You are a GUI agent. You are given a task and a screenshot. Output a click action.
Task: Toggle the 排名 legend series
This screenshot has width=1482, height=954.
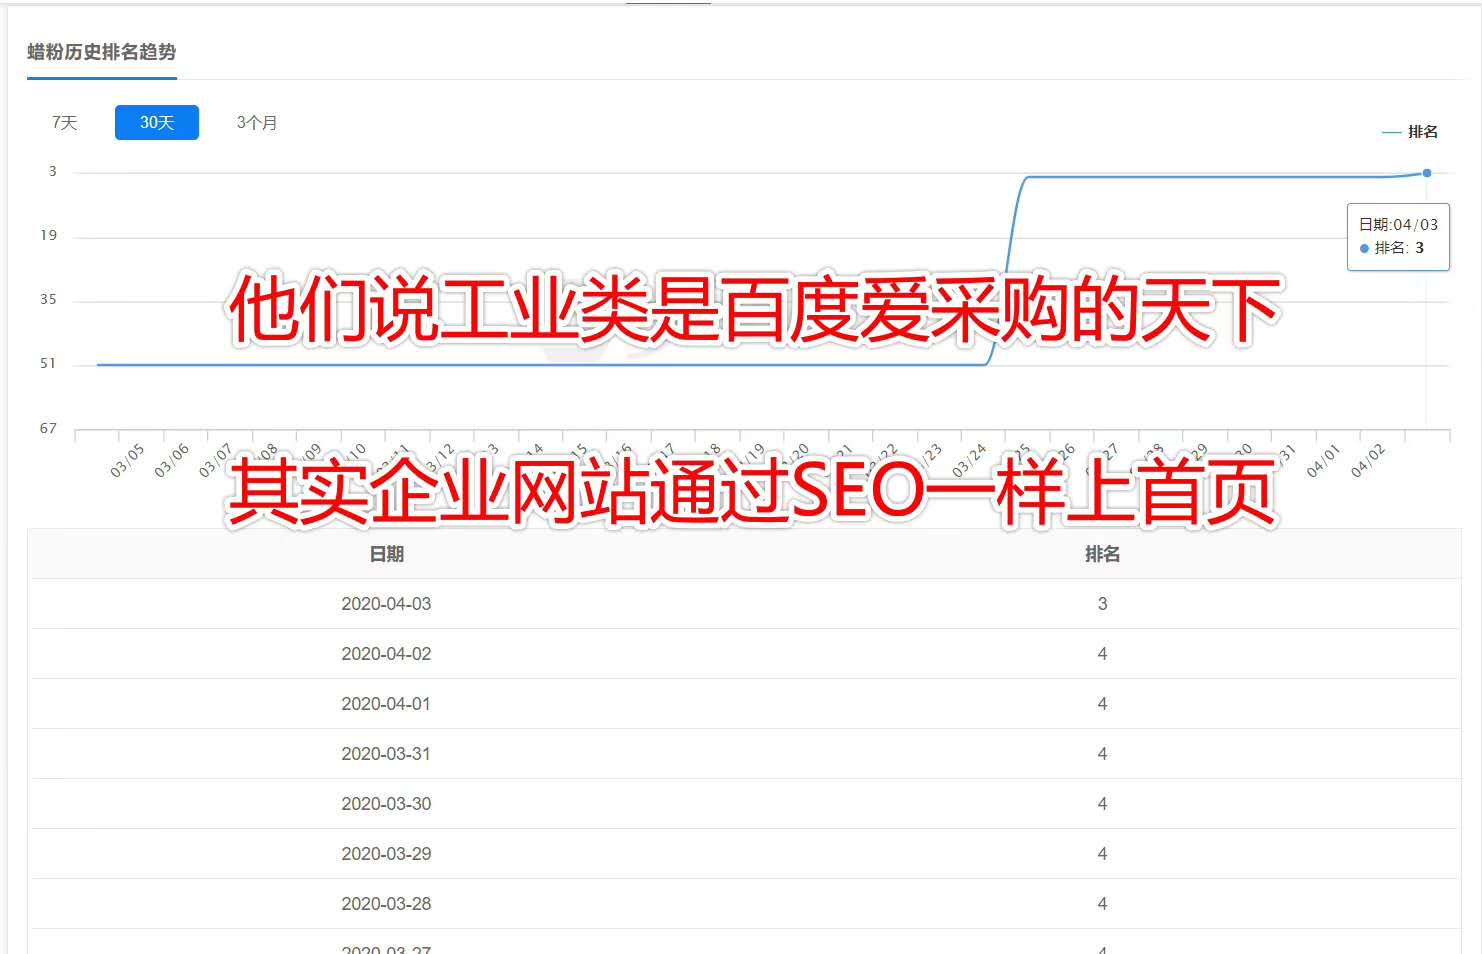[x=1411, y=132]
